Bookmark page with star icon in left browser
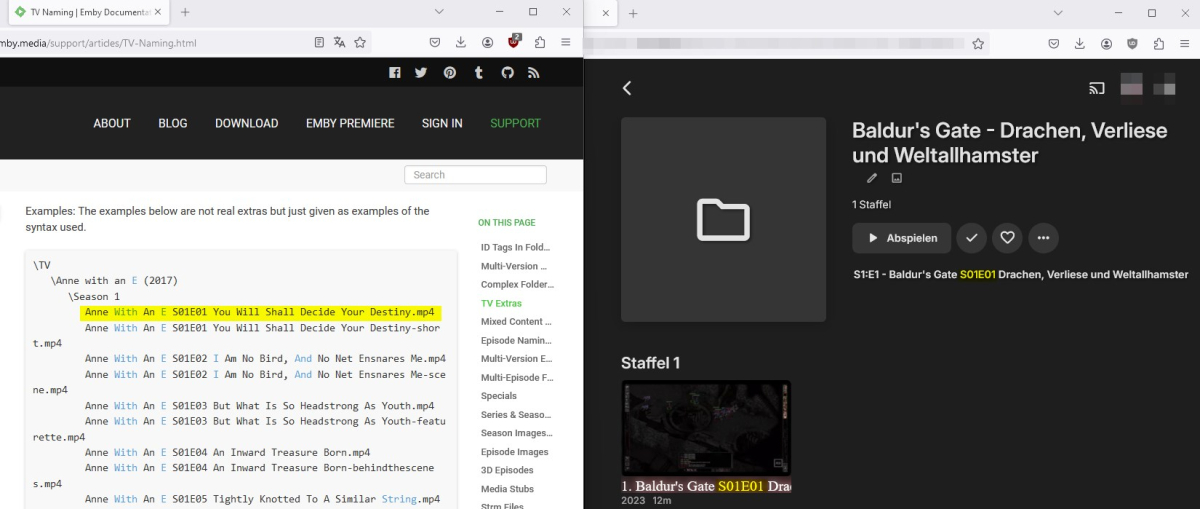 (x=360, y=43)
